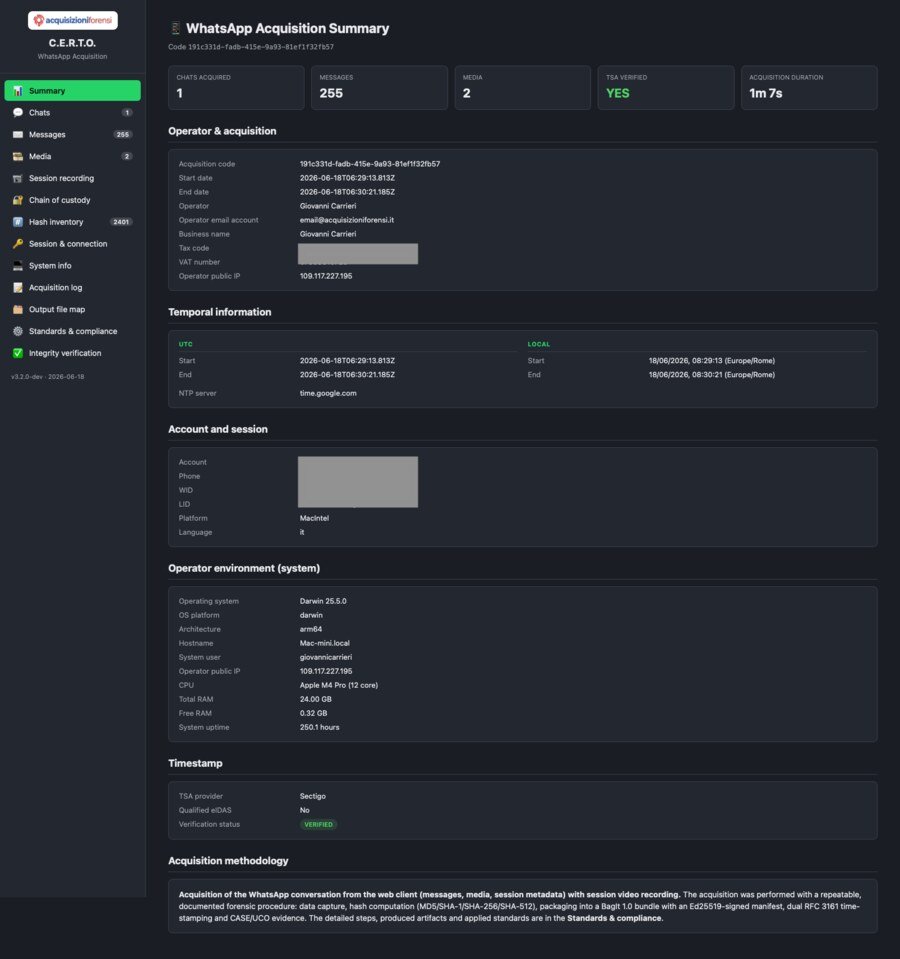This screenshot has height=959, width=900.
Task: Open the System info page
Action: pyautogui.click(x=72, y=266)
